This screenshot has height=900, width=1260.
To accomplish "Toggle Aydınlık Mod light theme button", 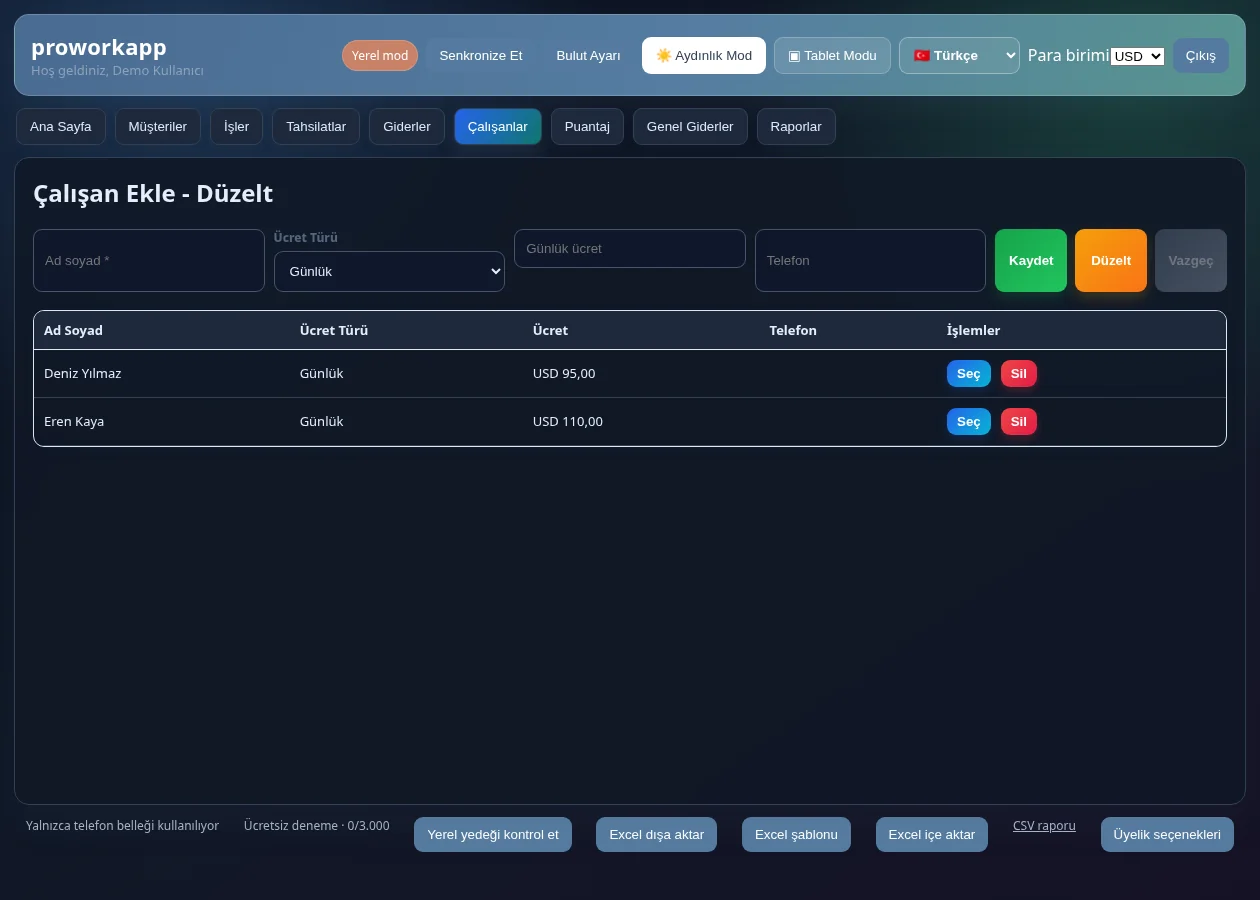I will (x=704, y=56).
